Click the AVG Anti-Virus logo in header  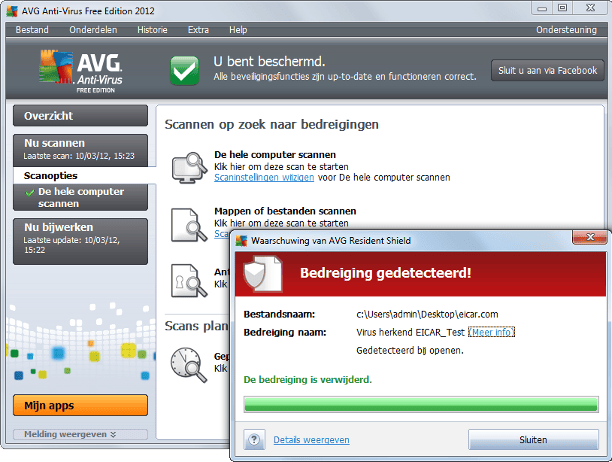click(81, 71)
